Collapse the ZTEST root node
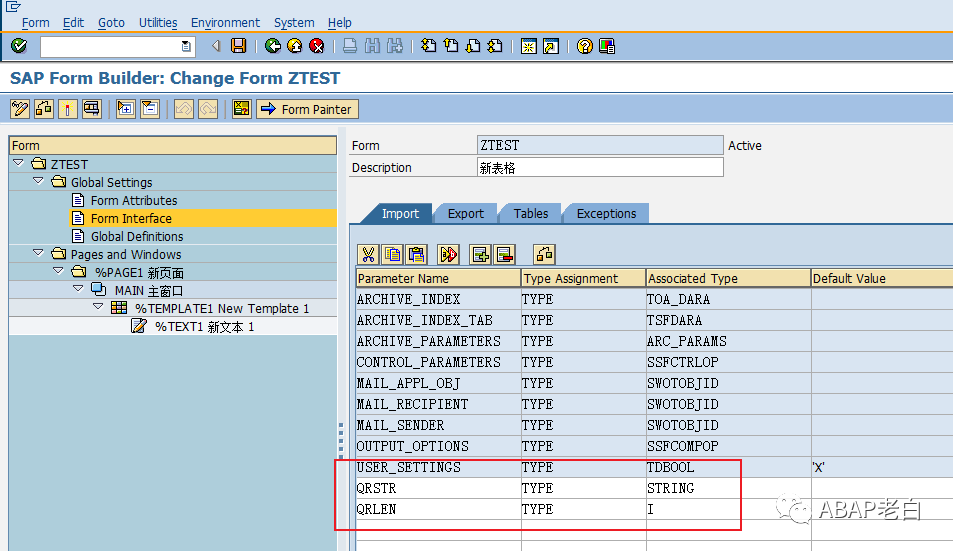 tap(18, 163)
